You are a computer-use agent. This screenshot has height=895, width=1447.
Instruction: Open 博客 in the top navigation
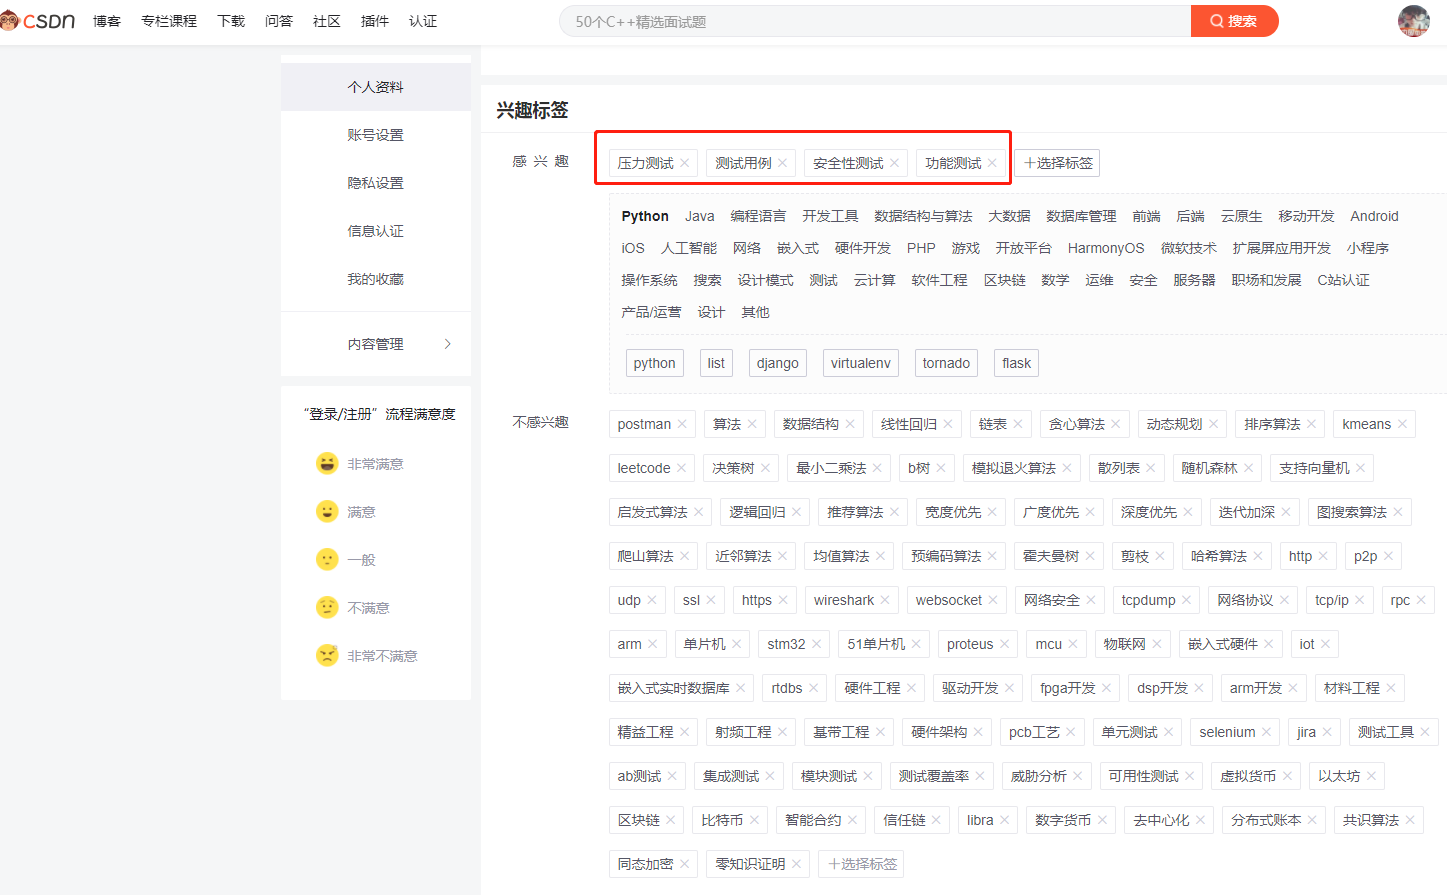pyautogui.click(x=107, y=21)
